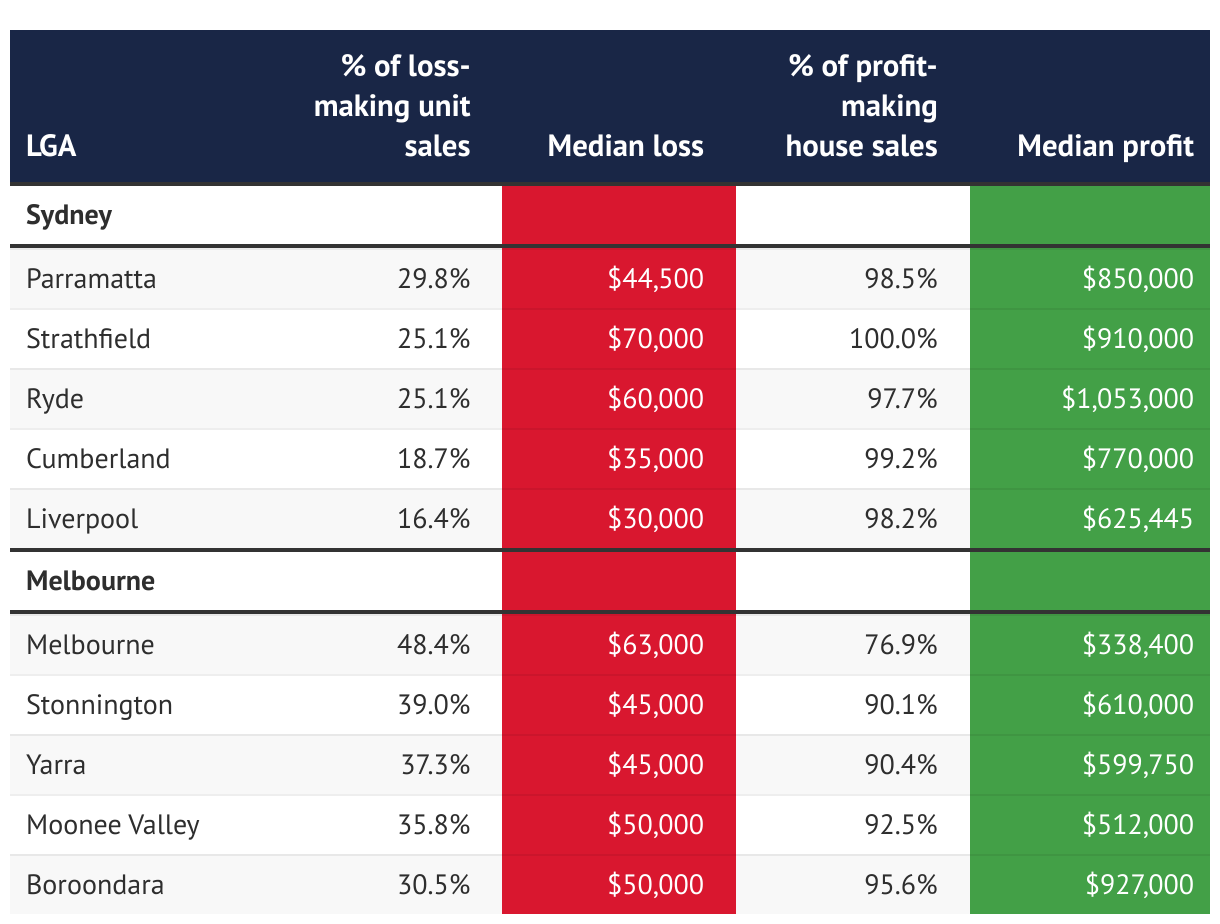Click Liverpool's $625,445 median profit cell
The width and height of the screenshot is (1220, 924).
[x=1138, y=519]
